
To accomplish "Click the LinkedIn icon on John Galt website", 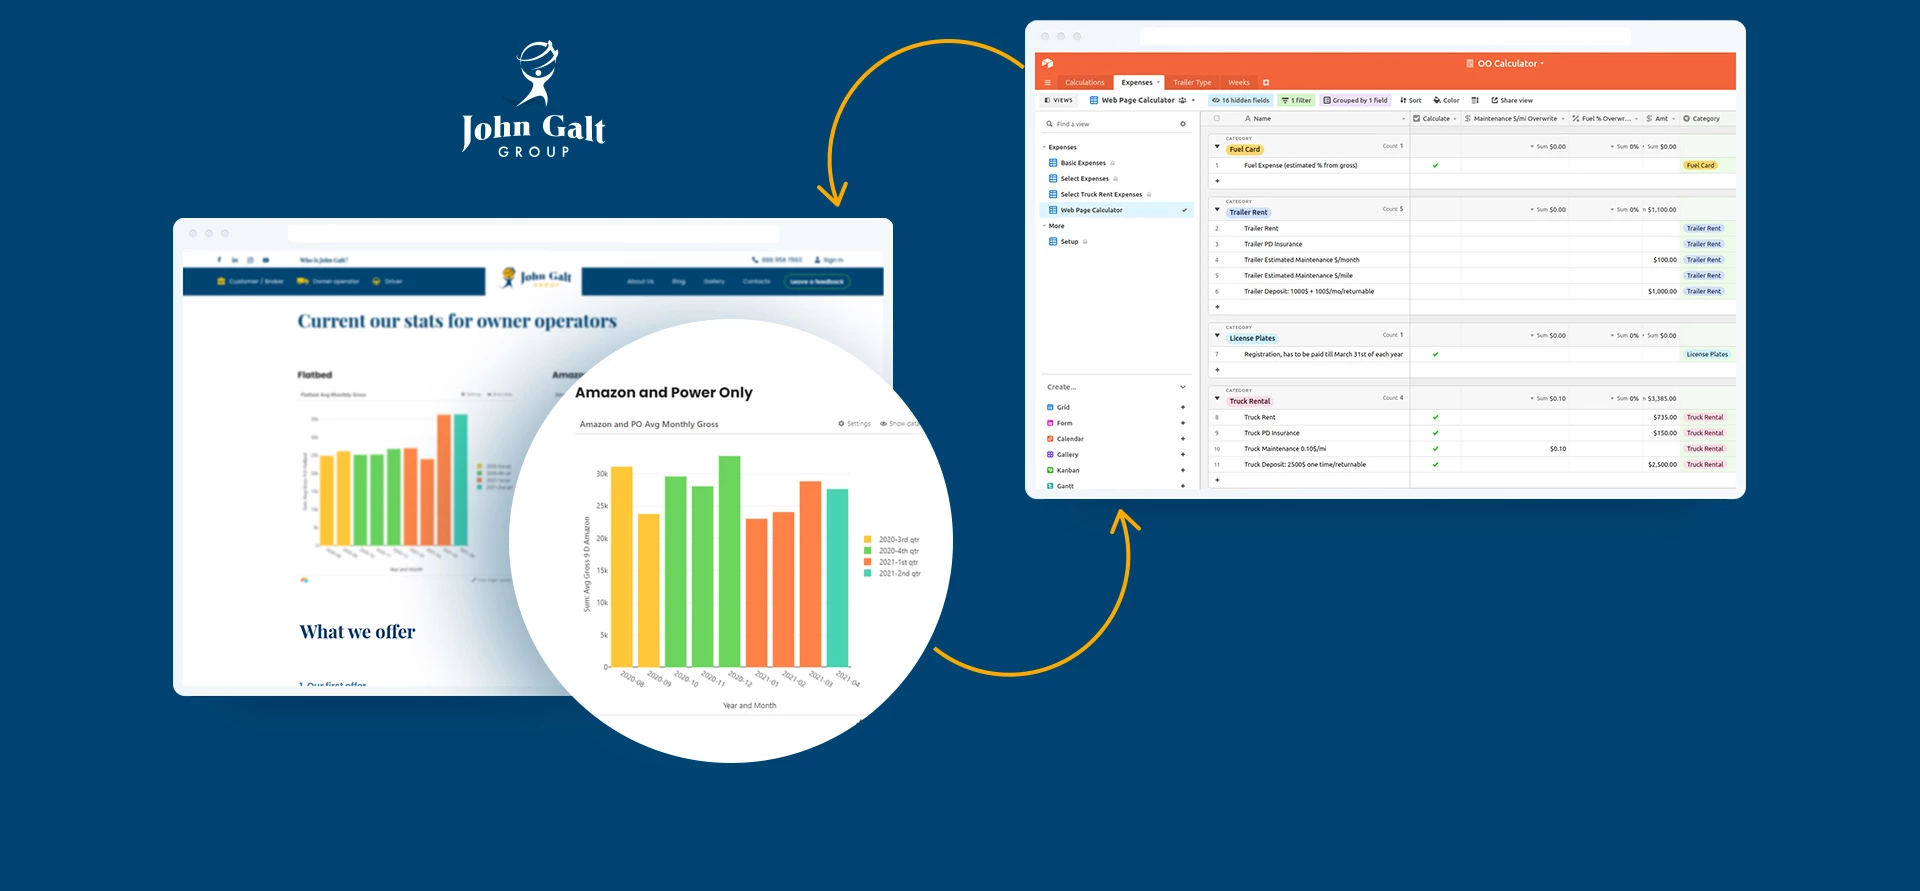I will (x=235, y=260).
